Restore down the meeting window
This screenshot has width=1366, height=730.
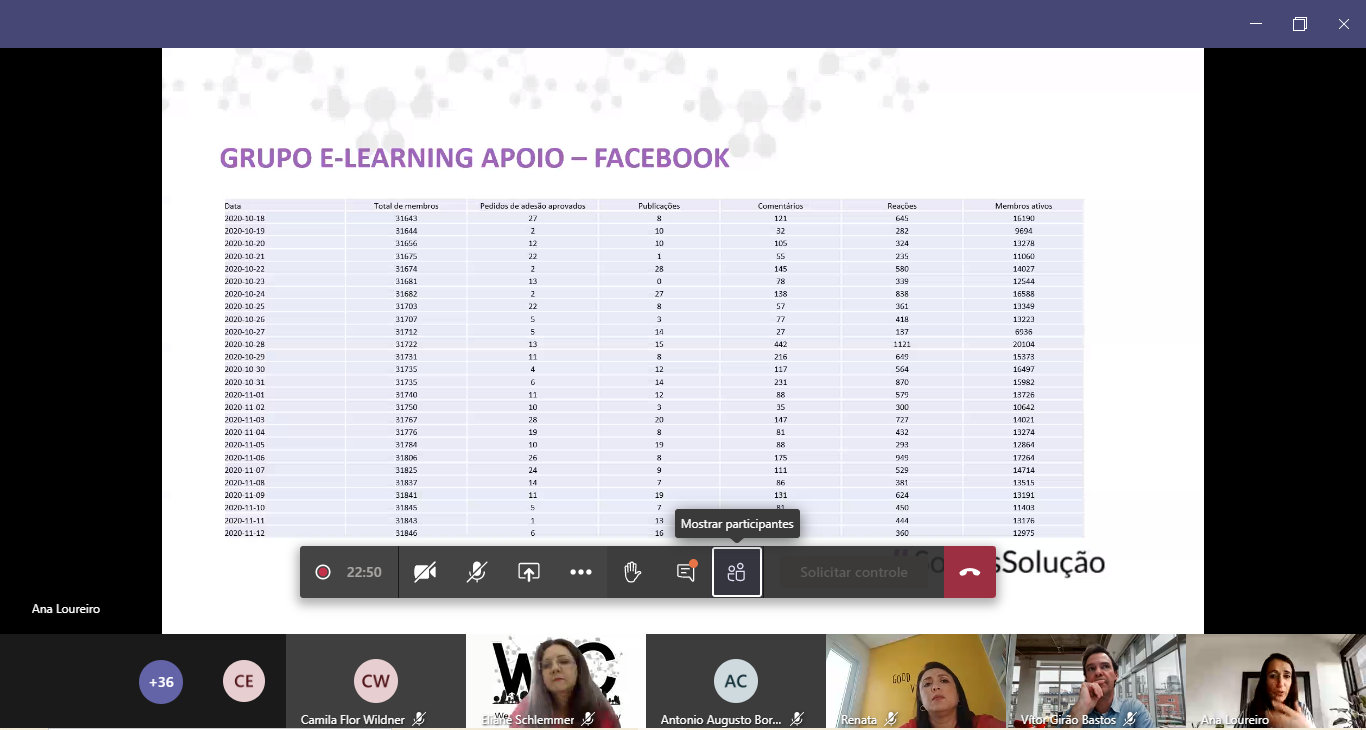(1300, 24)
